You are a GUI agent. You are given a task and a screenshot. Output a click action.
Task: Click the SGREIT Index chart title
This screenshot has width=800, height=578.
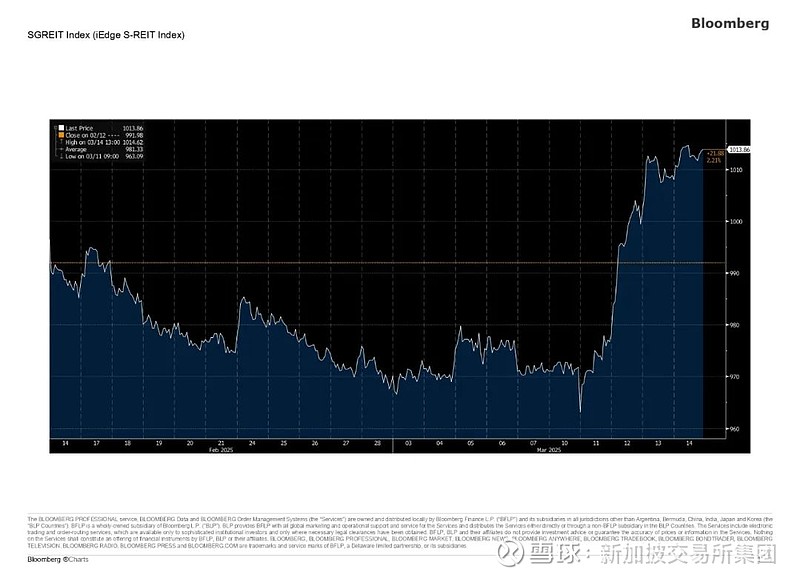tap(106, 35)
